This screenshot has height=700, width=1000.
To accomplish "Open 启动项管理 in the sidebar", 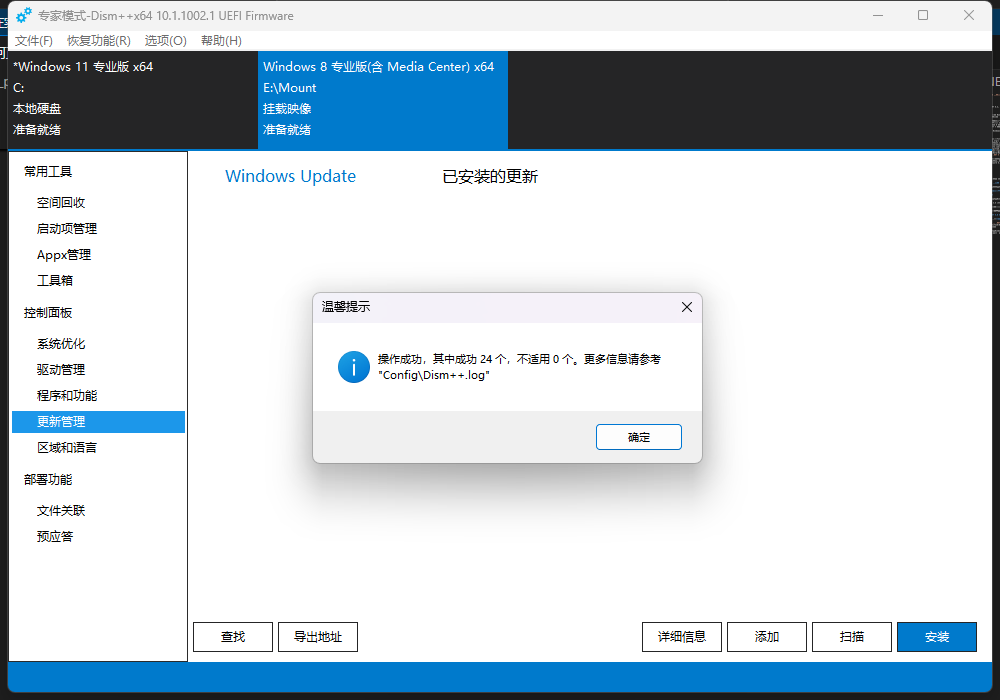I will (67, 229).
